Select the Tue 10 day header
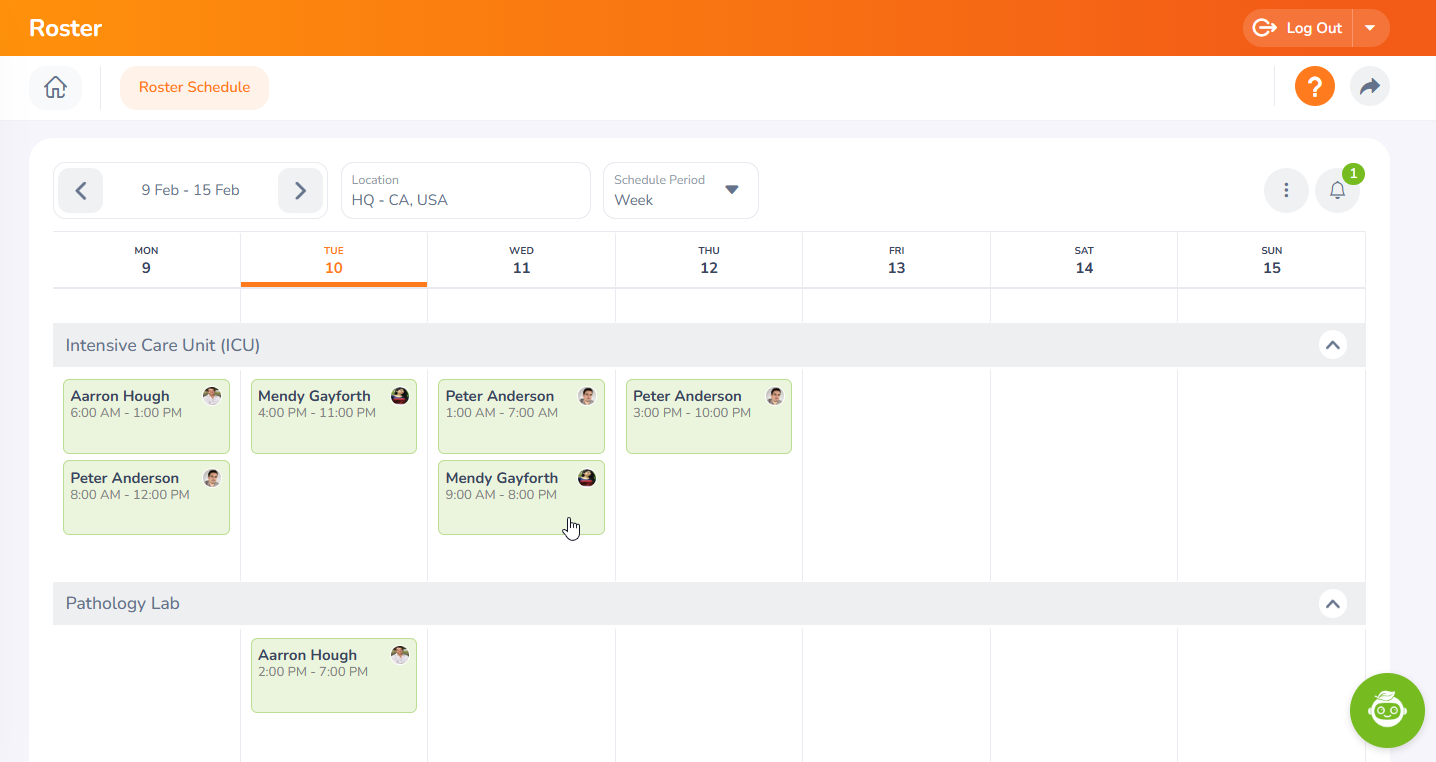The height and width of the screenshot is (762, 1436). tap(333, 260)
